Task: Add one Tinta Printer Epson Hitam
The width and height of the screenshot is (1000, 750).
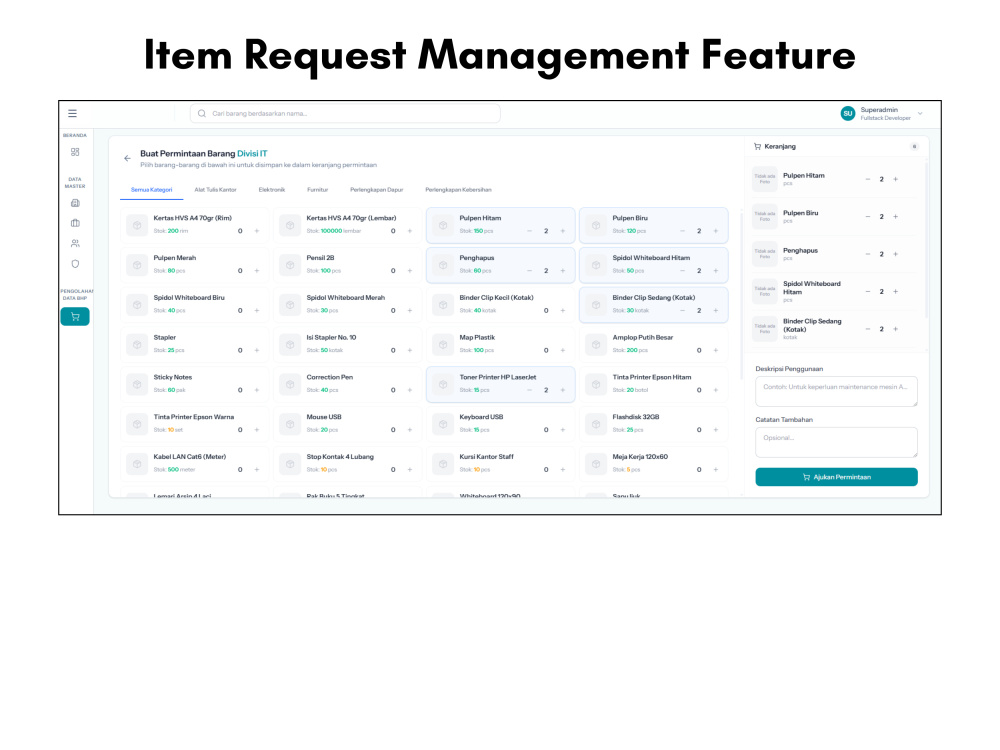Action: [x=716, y=390]
